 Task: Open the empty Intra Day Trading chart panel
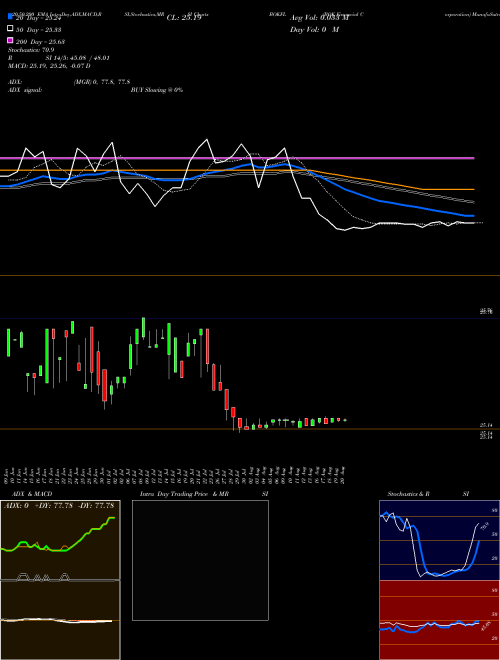click(x=200, y=560)
